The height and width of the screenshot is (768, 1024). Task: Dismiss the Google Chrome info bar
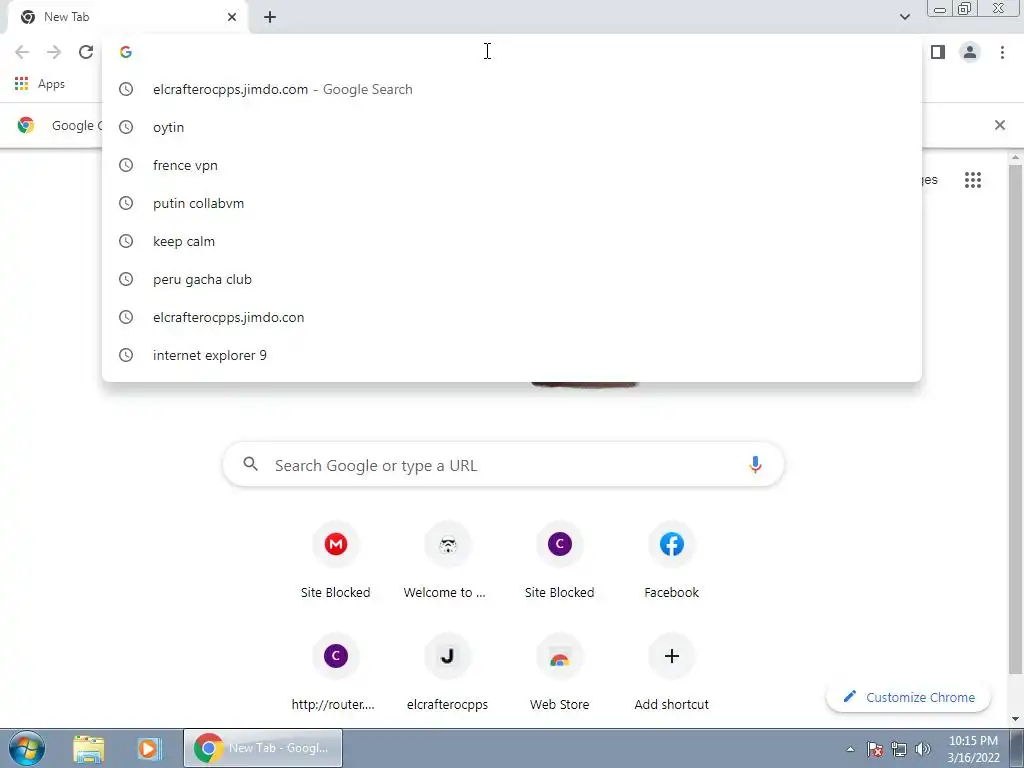pos(999,125)
